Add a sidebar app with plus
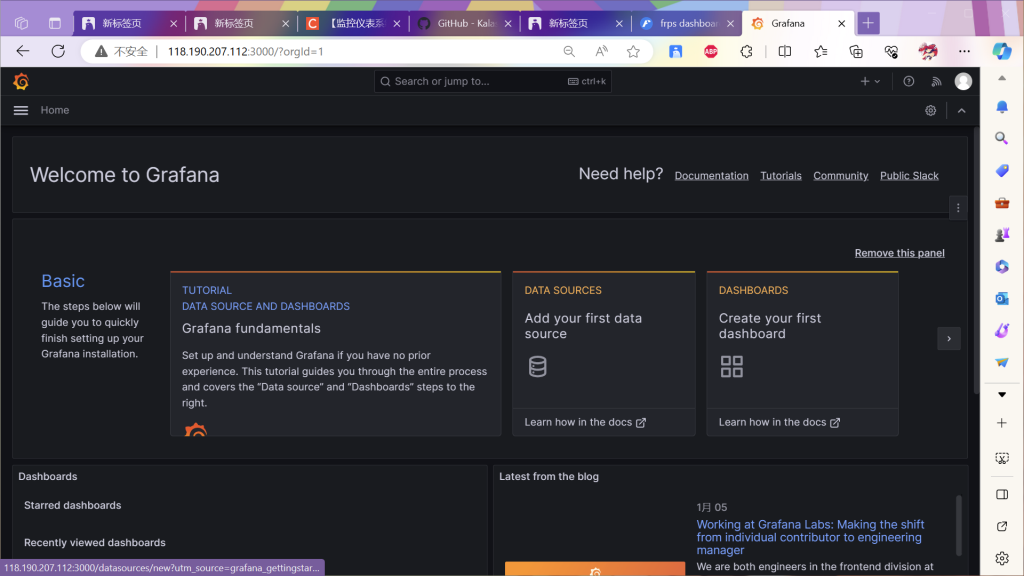Image resolution: width=1024 pixels, height=576 pixels. (1002, 423)
